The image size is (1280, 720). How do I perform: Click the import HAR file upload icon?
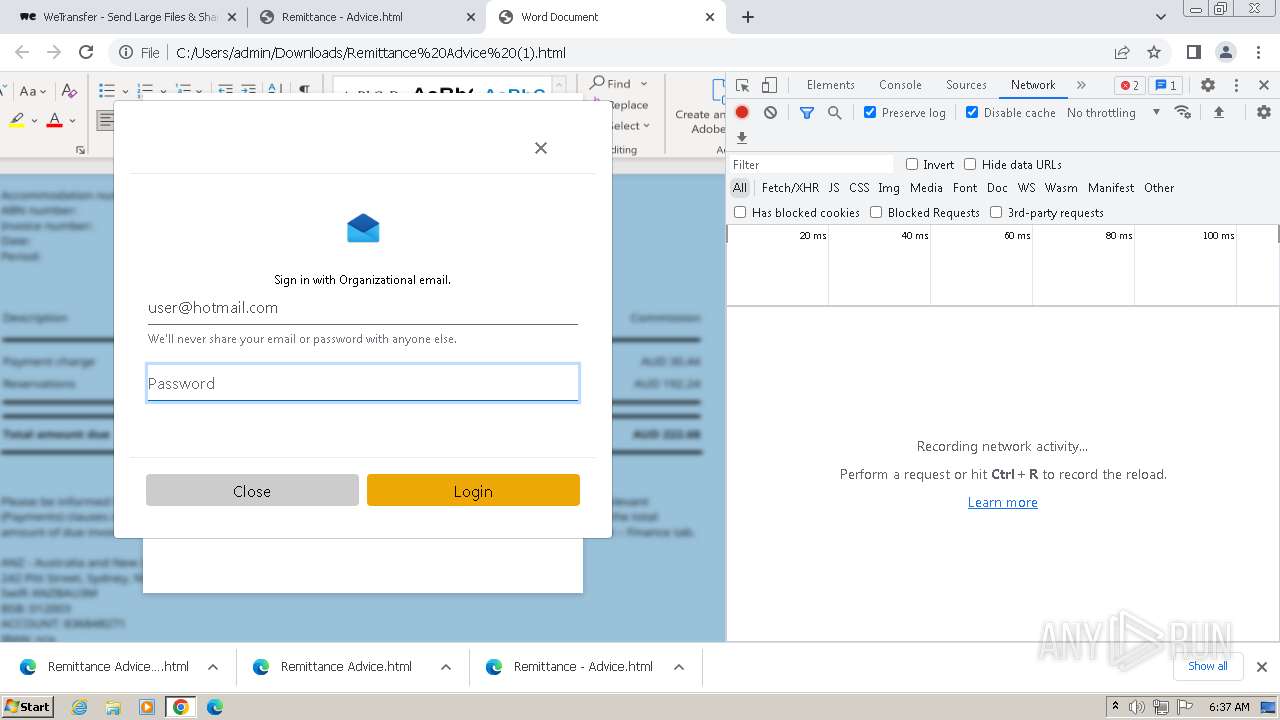[x=1219, y=112]
